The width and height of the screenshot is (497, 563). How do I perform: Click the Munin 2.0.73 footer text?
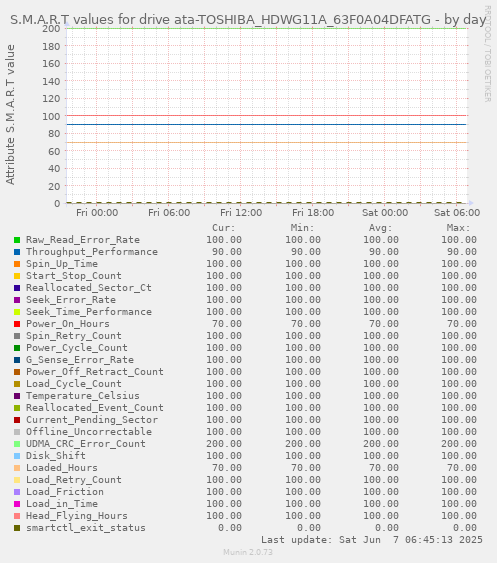coord(248,552)
